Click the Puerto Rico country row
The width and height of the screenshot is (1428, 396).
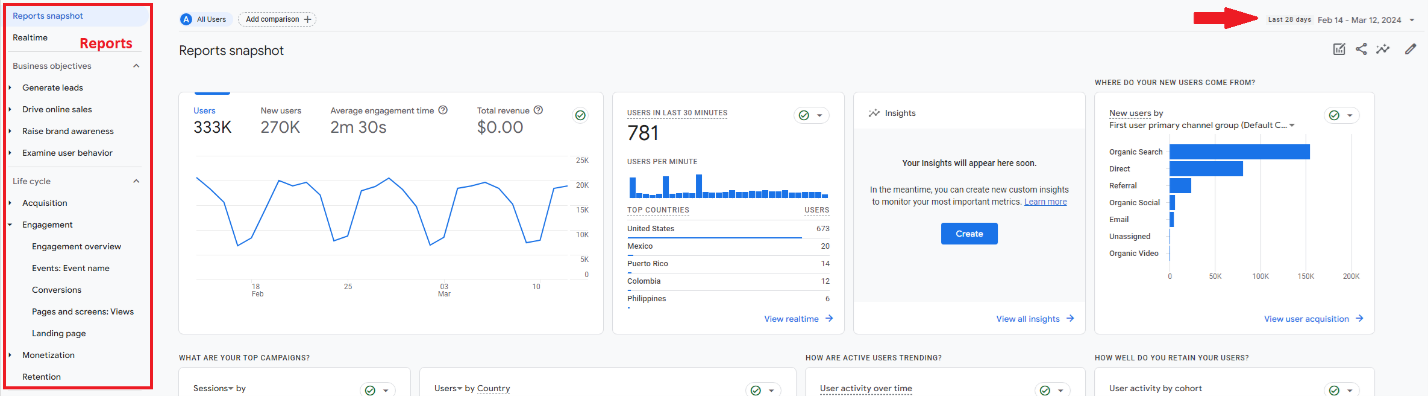tap(728, 265)
